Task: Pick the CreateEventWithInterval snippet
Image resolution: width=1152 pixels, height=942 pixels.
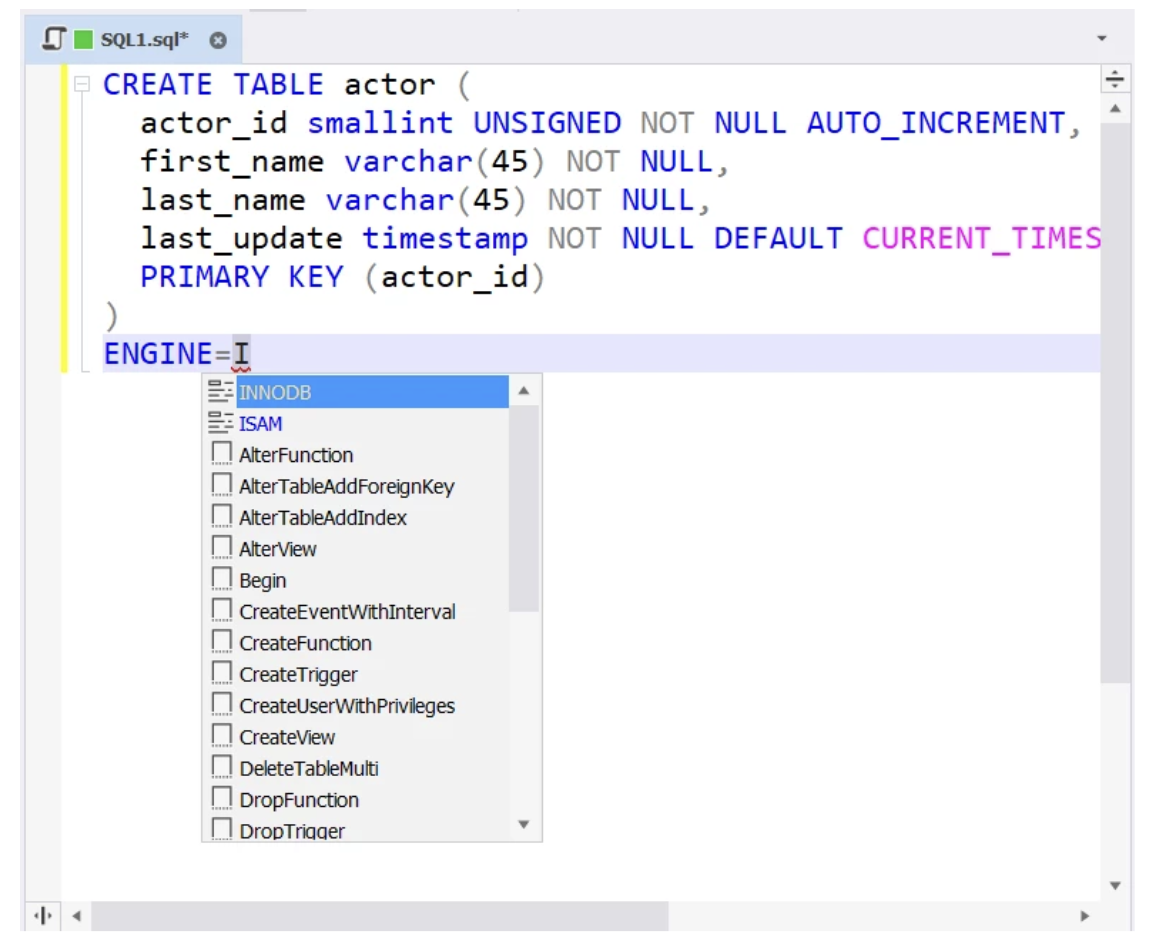Action: (x=356, y=612)
